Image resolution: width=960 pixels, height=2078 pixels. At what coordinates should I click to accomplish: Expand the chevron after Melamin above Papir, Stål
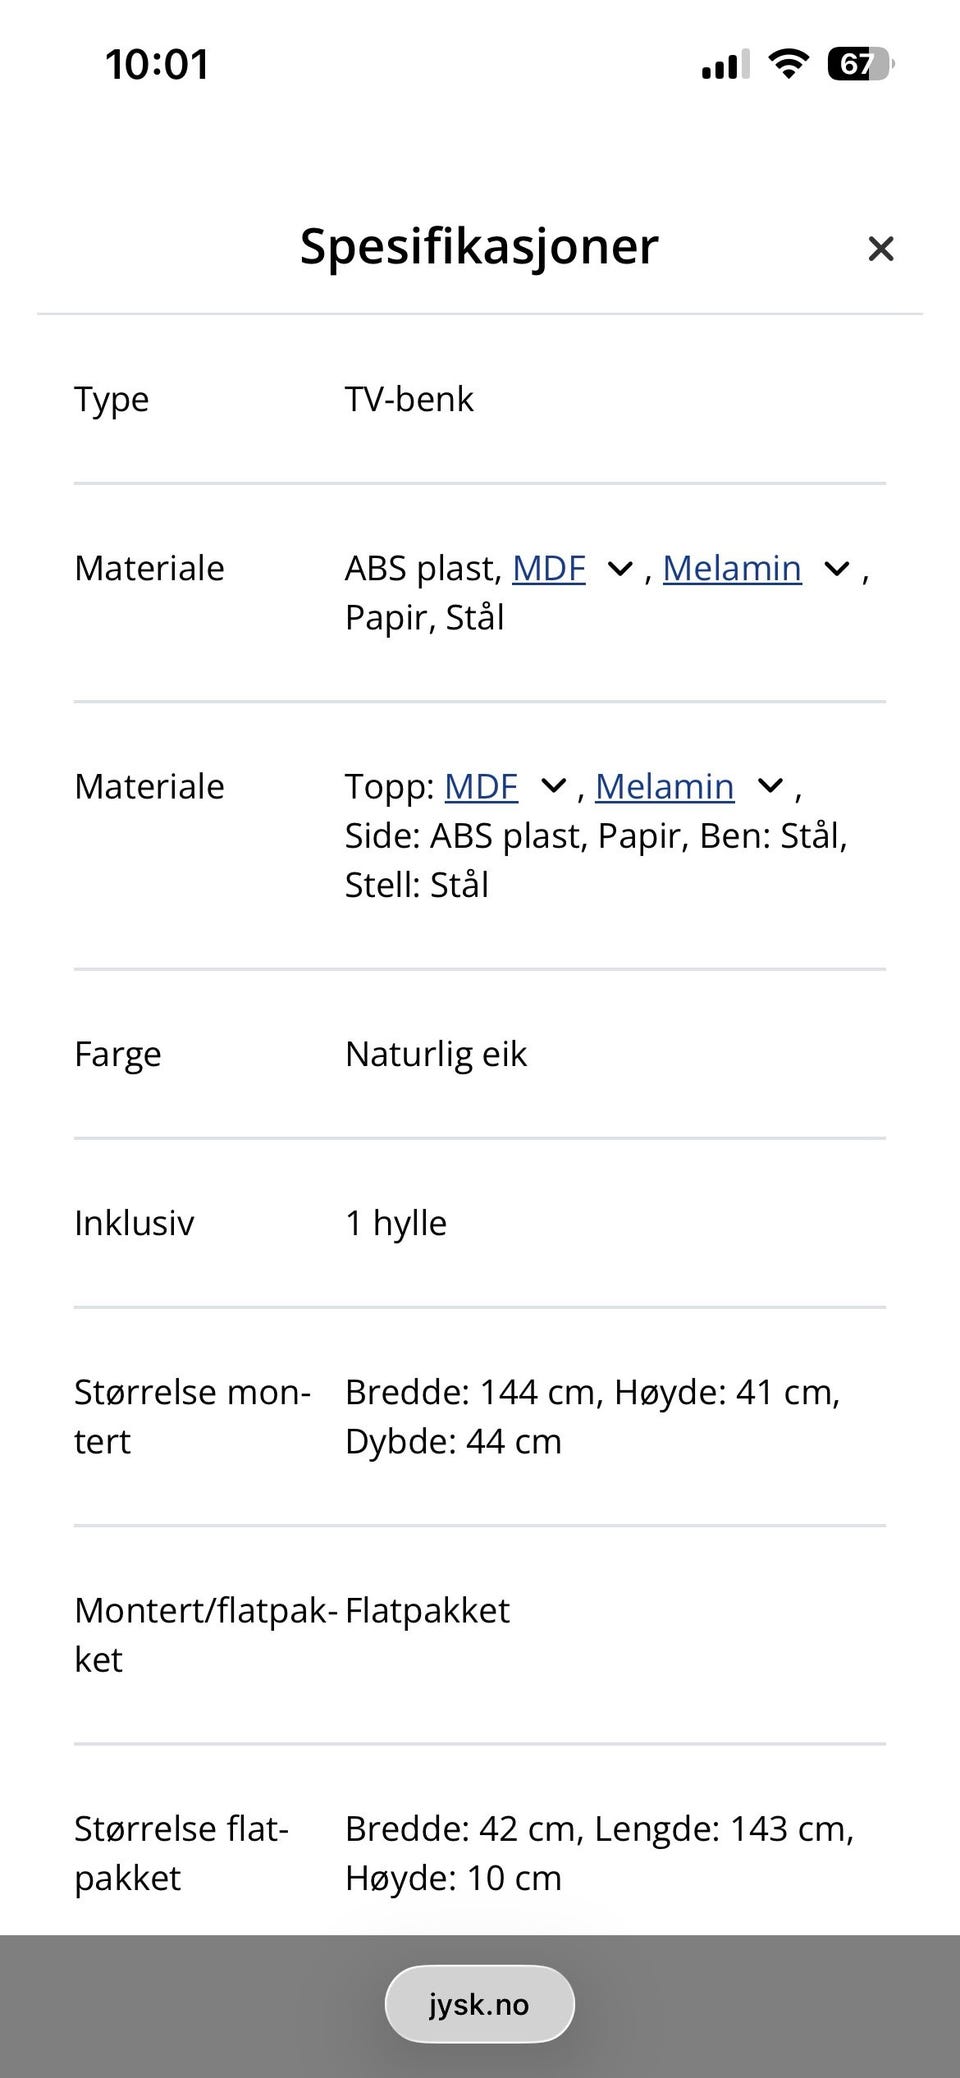point(836,569)
